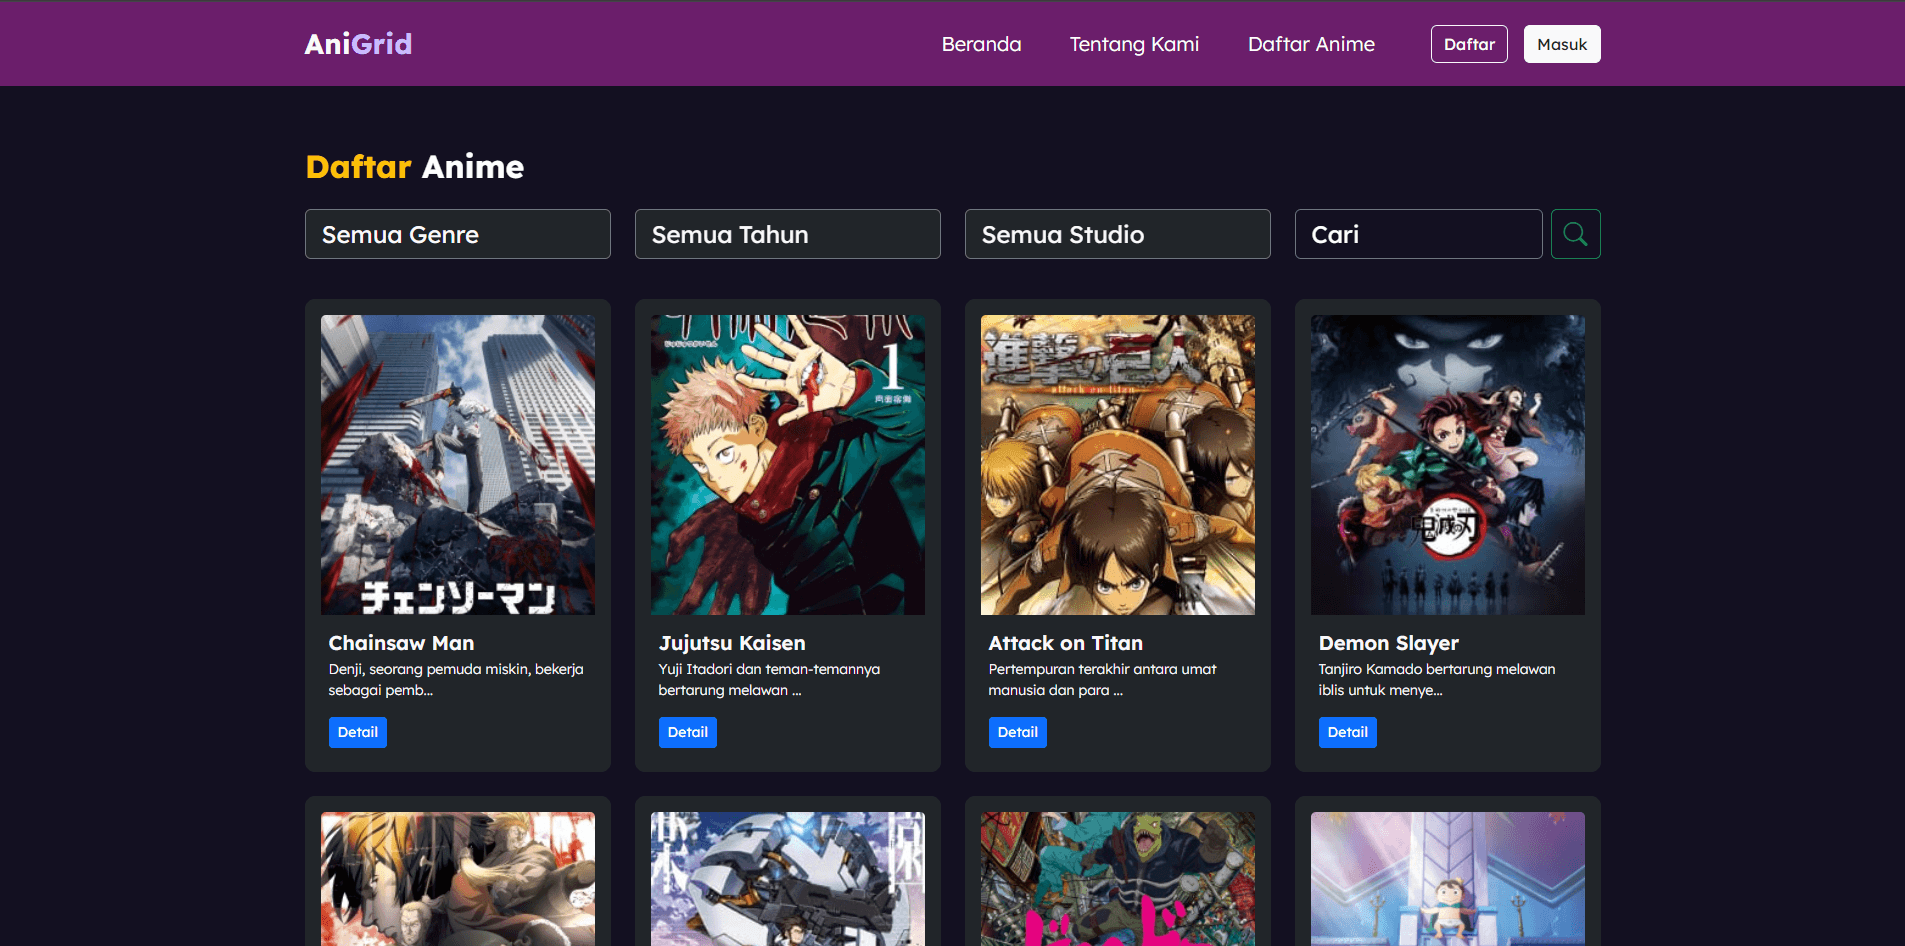This screenshot has height=946, width=1905.
Task: Open Detail for Chainsaw Man
Action: tap(358, 732)
